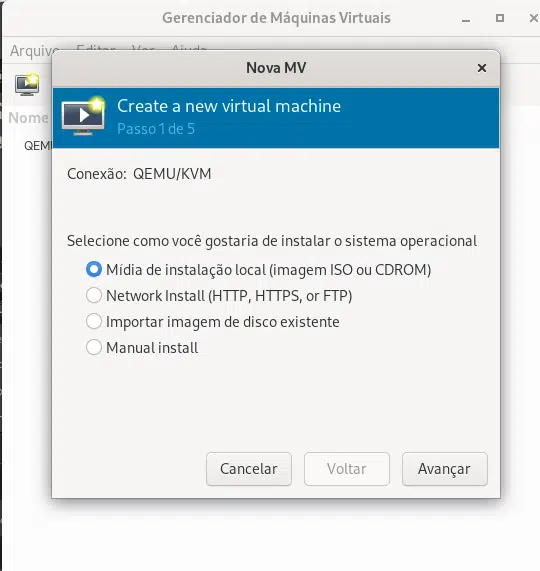Click the new virtual machine toolbar icon
The height and width of the screenshot is (571, 540).
pos(27,84)
